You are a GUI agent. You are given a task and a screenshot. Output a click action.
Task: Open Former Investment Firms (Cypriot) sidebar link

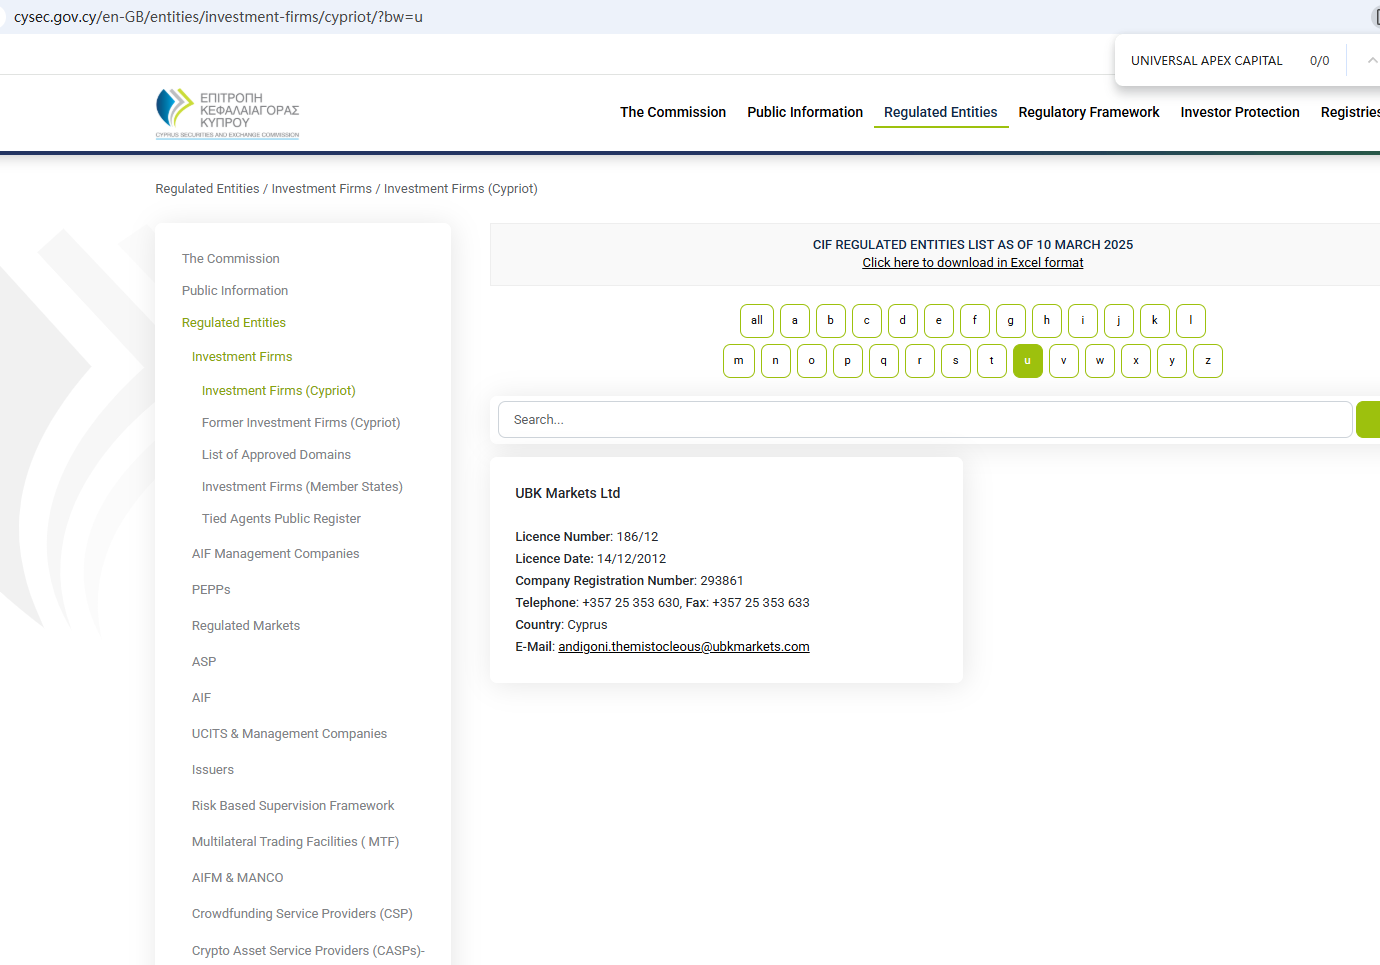click(301, 423)
